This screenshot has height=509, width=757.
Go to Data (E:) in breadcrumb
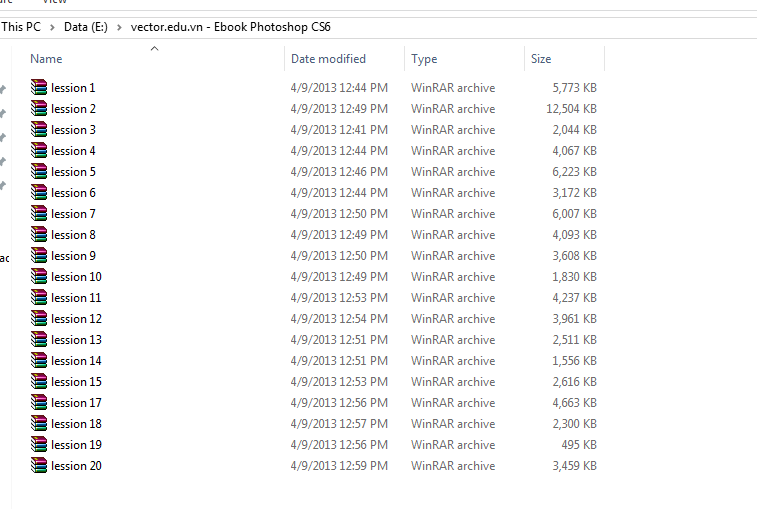pos(85,27)
